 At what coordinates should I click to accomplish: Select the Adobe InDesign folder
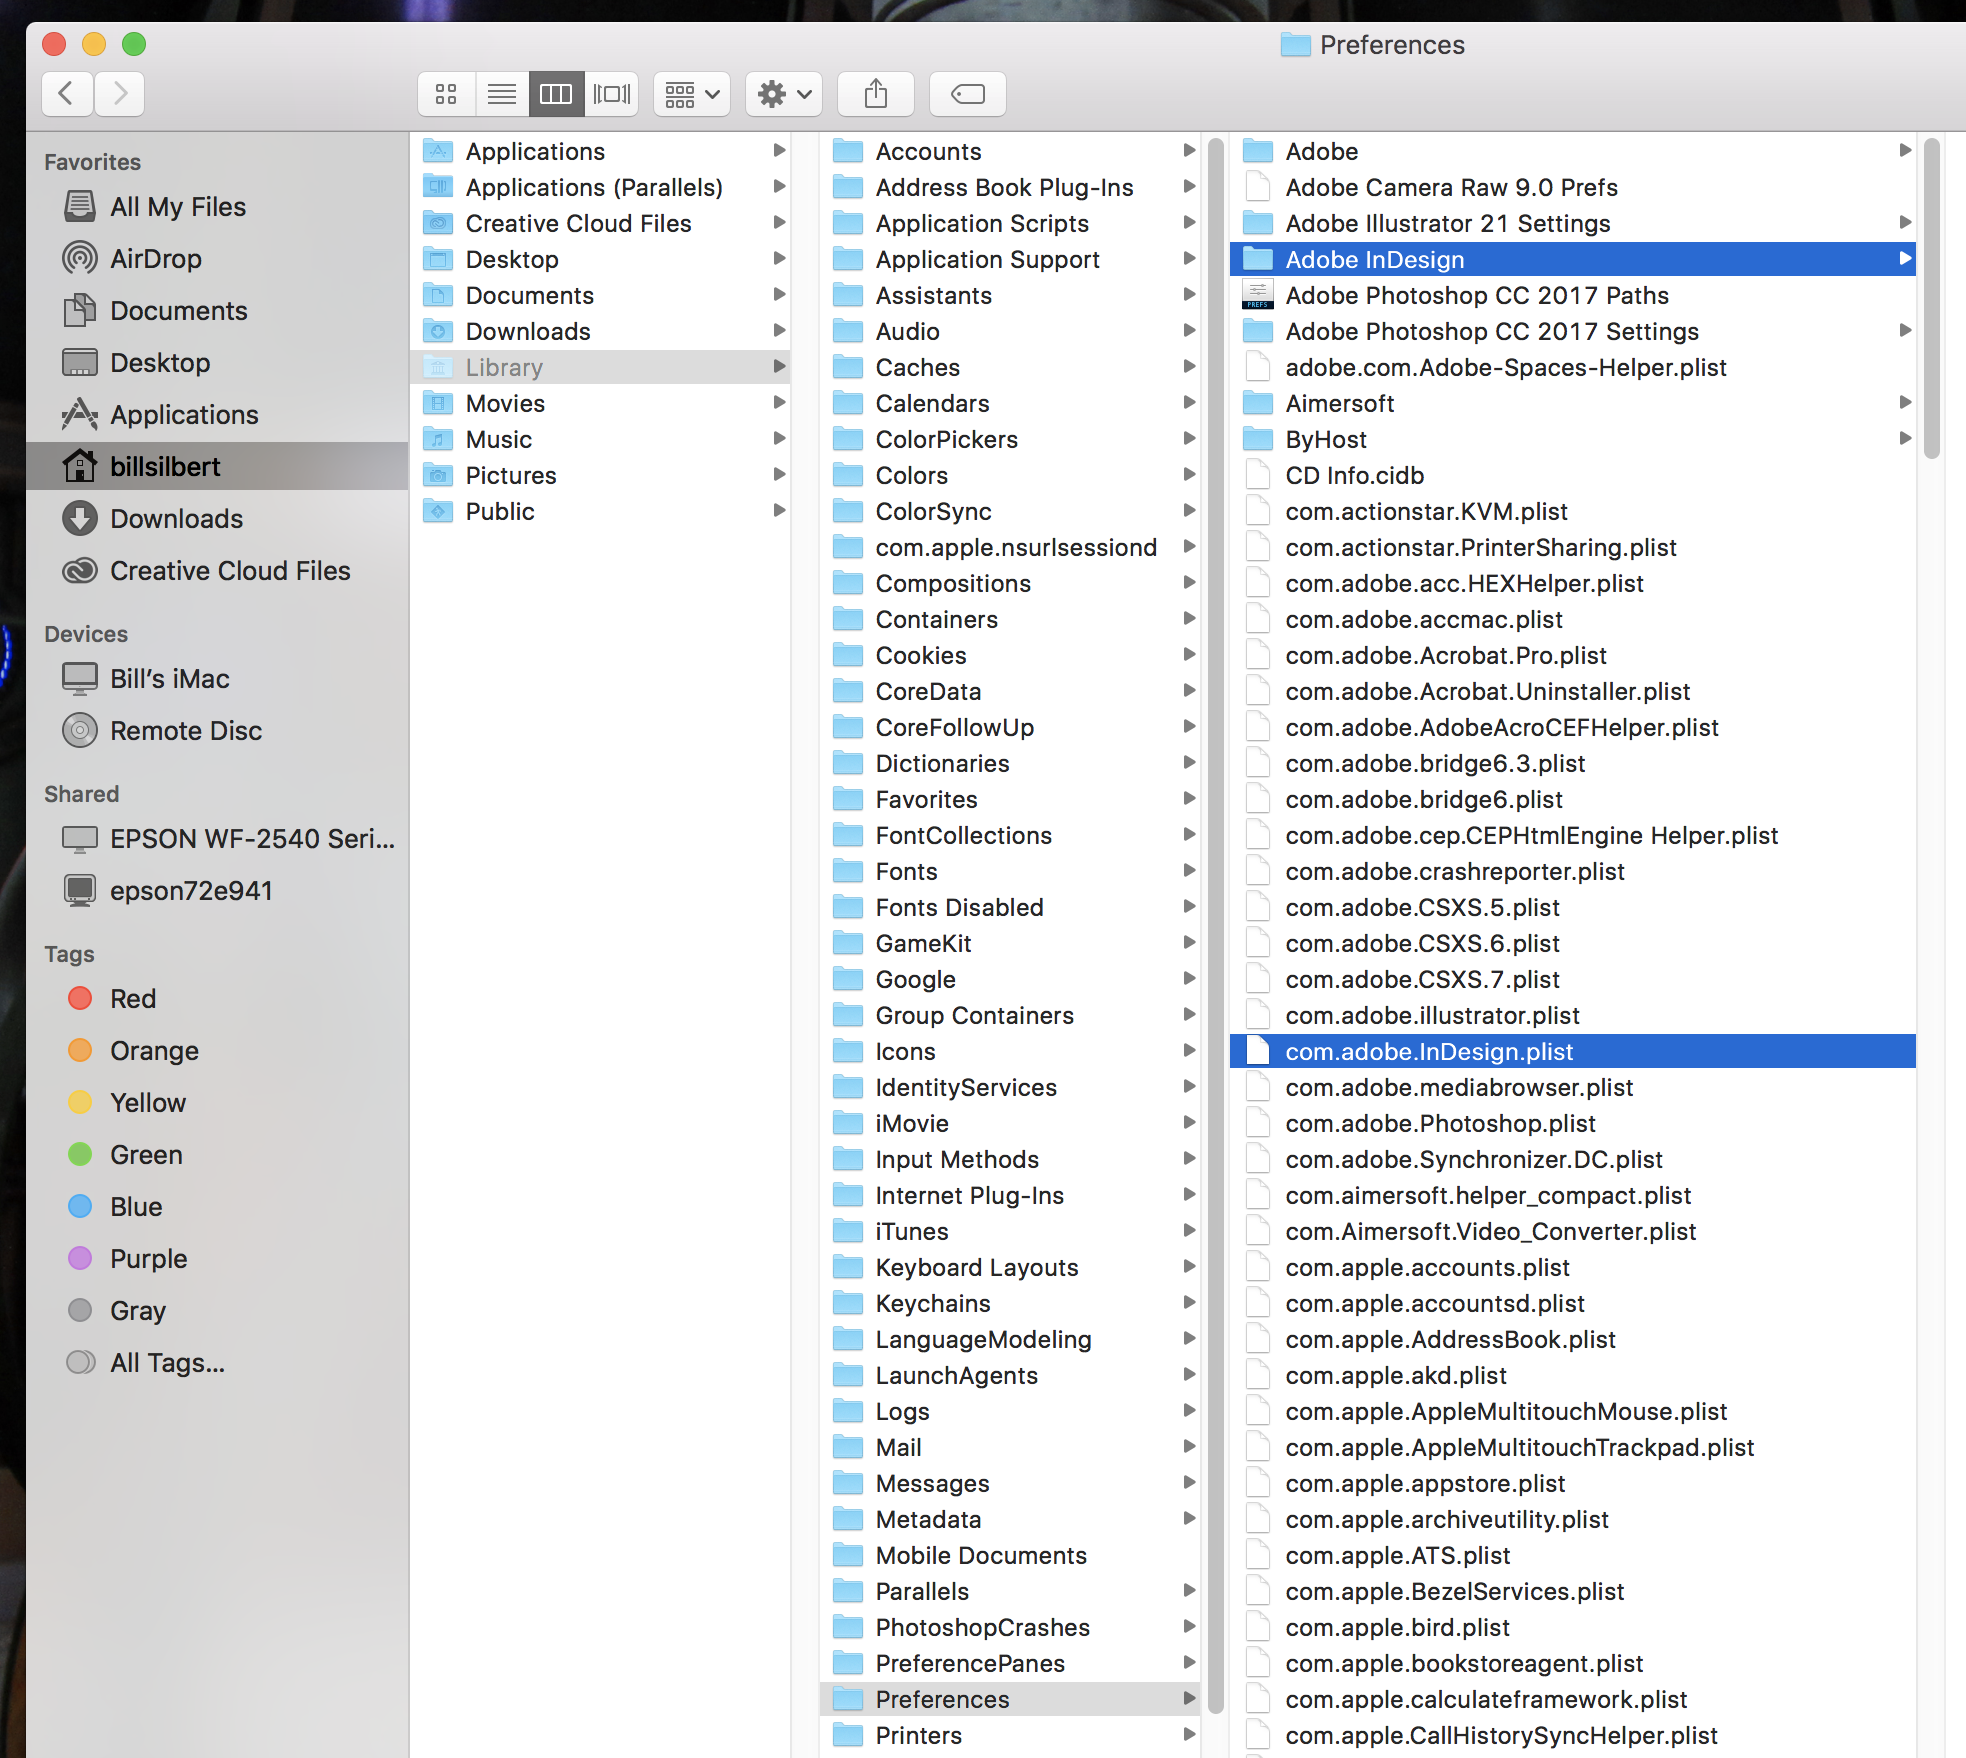point(1573,259)
